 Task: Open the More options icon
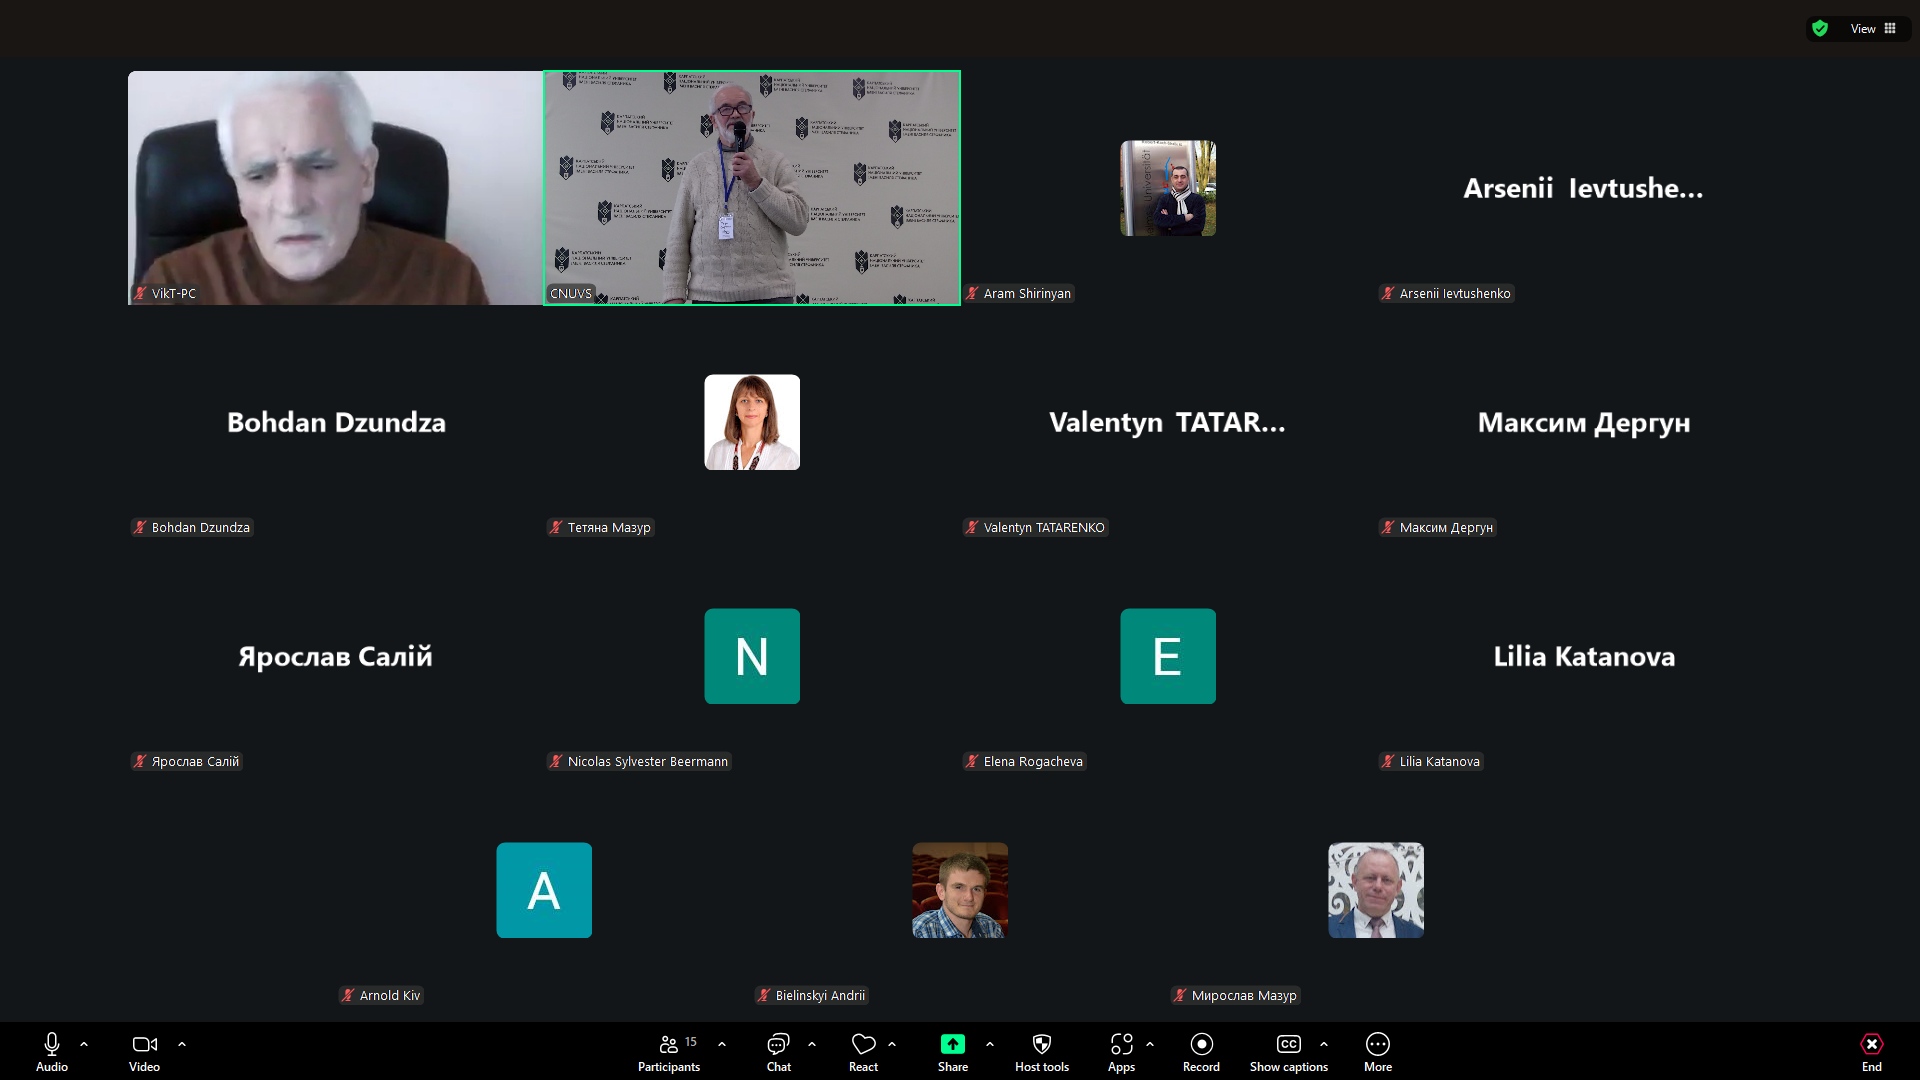coord(1377,1045)
